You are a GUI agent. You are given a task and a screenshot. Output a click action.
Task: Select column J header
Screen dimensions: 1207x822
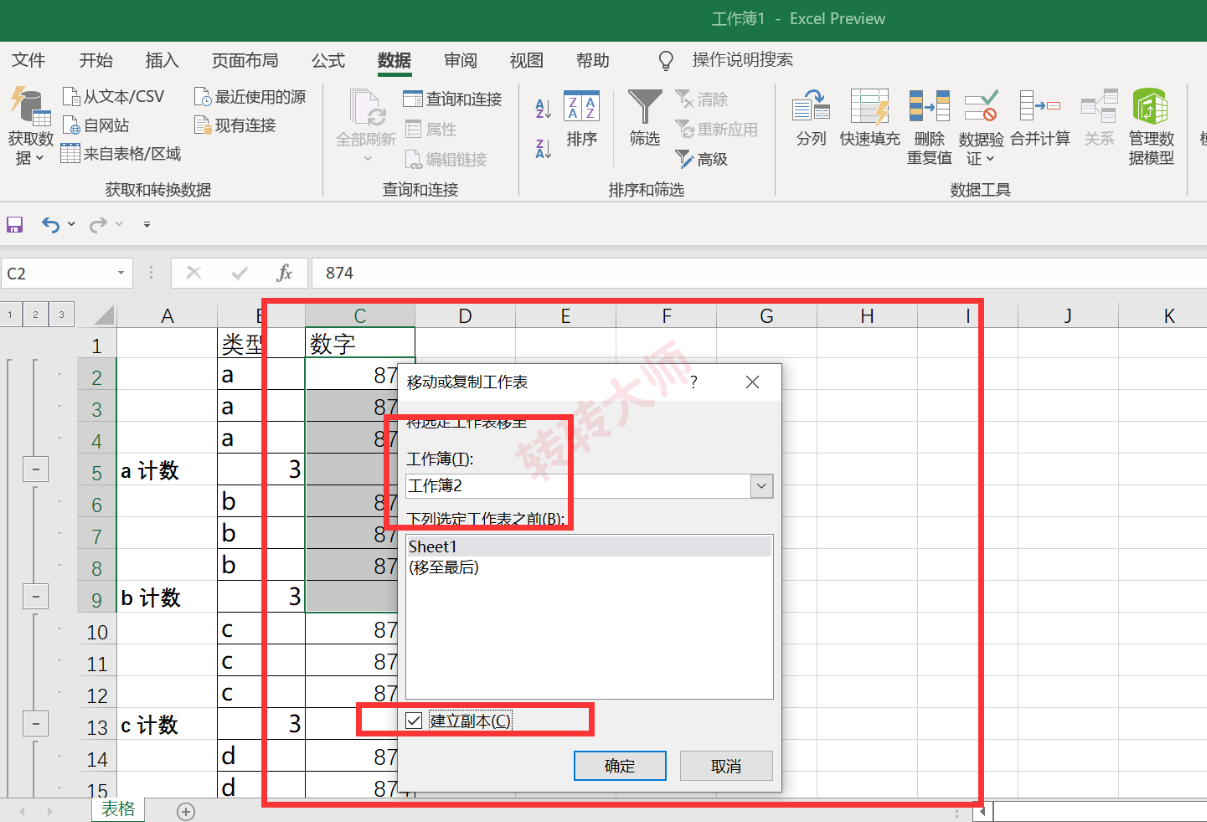point(1068,316)
